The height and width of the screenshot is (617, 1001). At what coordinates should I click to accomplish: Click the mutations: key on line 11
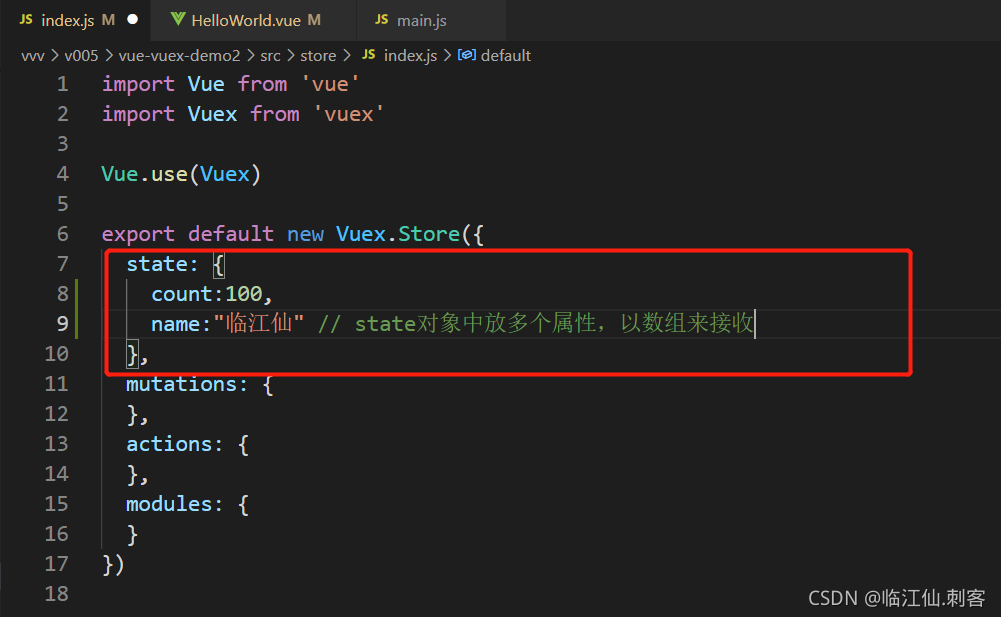[186, 385]
